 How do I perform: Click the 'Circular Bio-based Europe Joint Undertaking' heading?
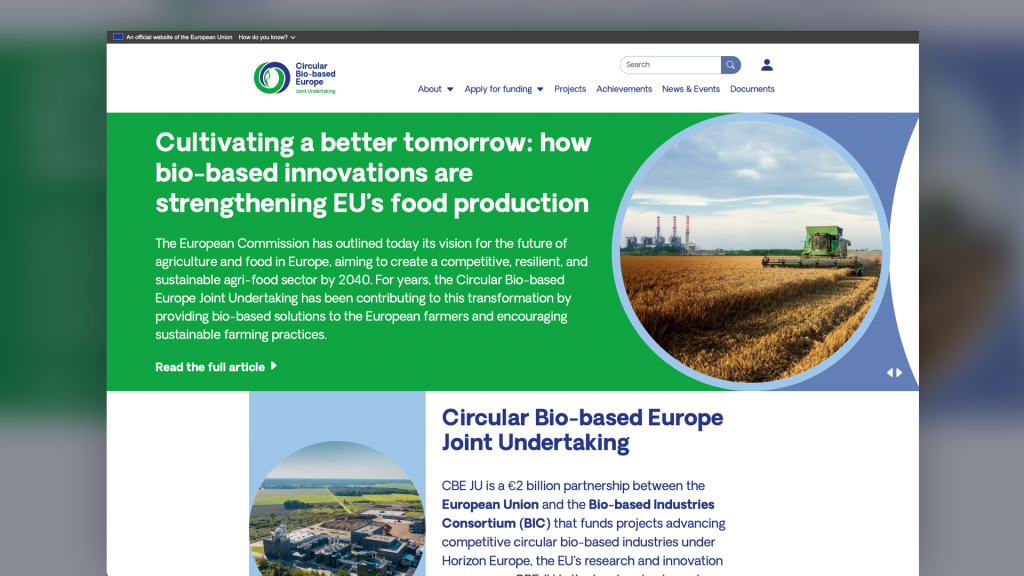point(582,430)
